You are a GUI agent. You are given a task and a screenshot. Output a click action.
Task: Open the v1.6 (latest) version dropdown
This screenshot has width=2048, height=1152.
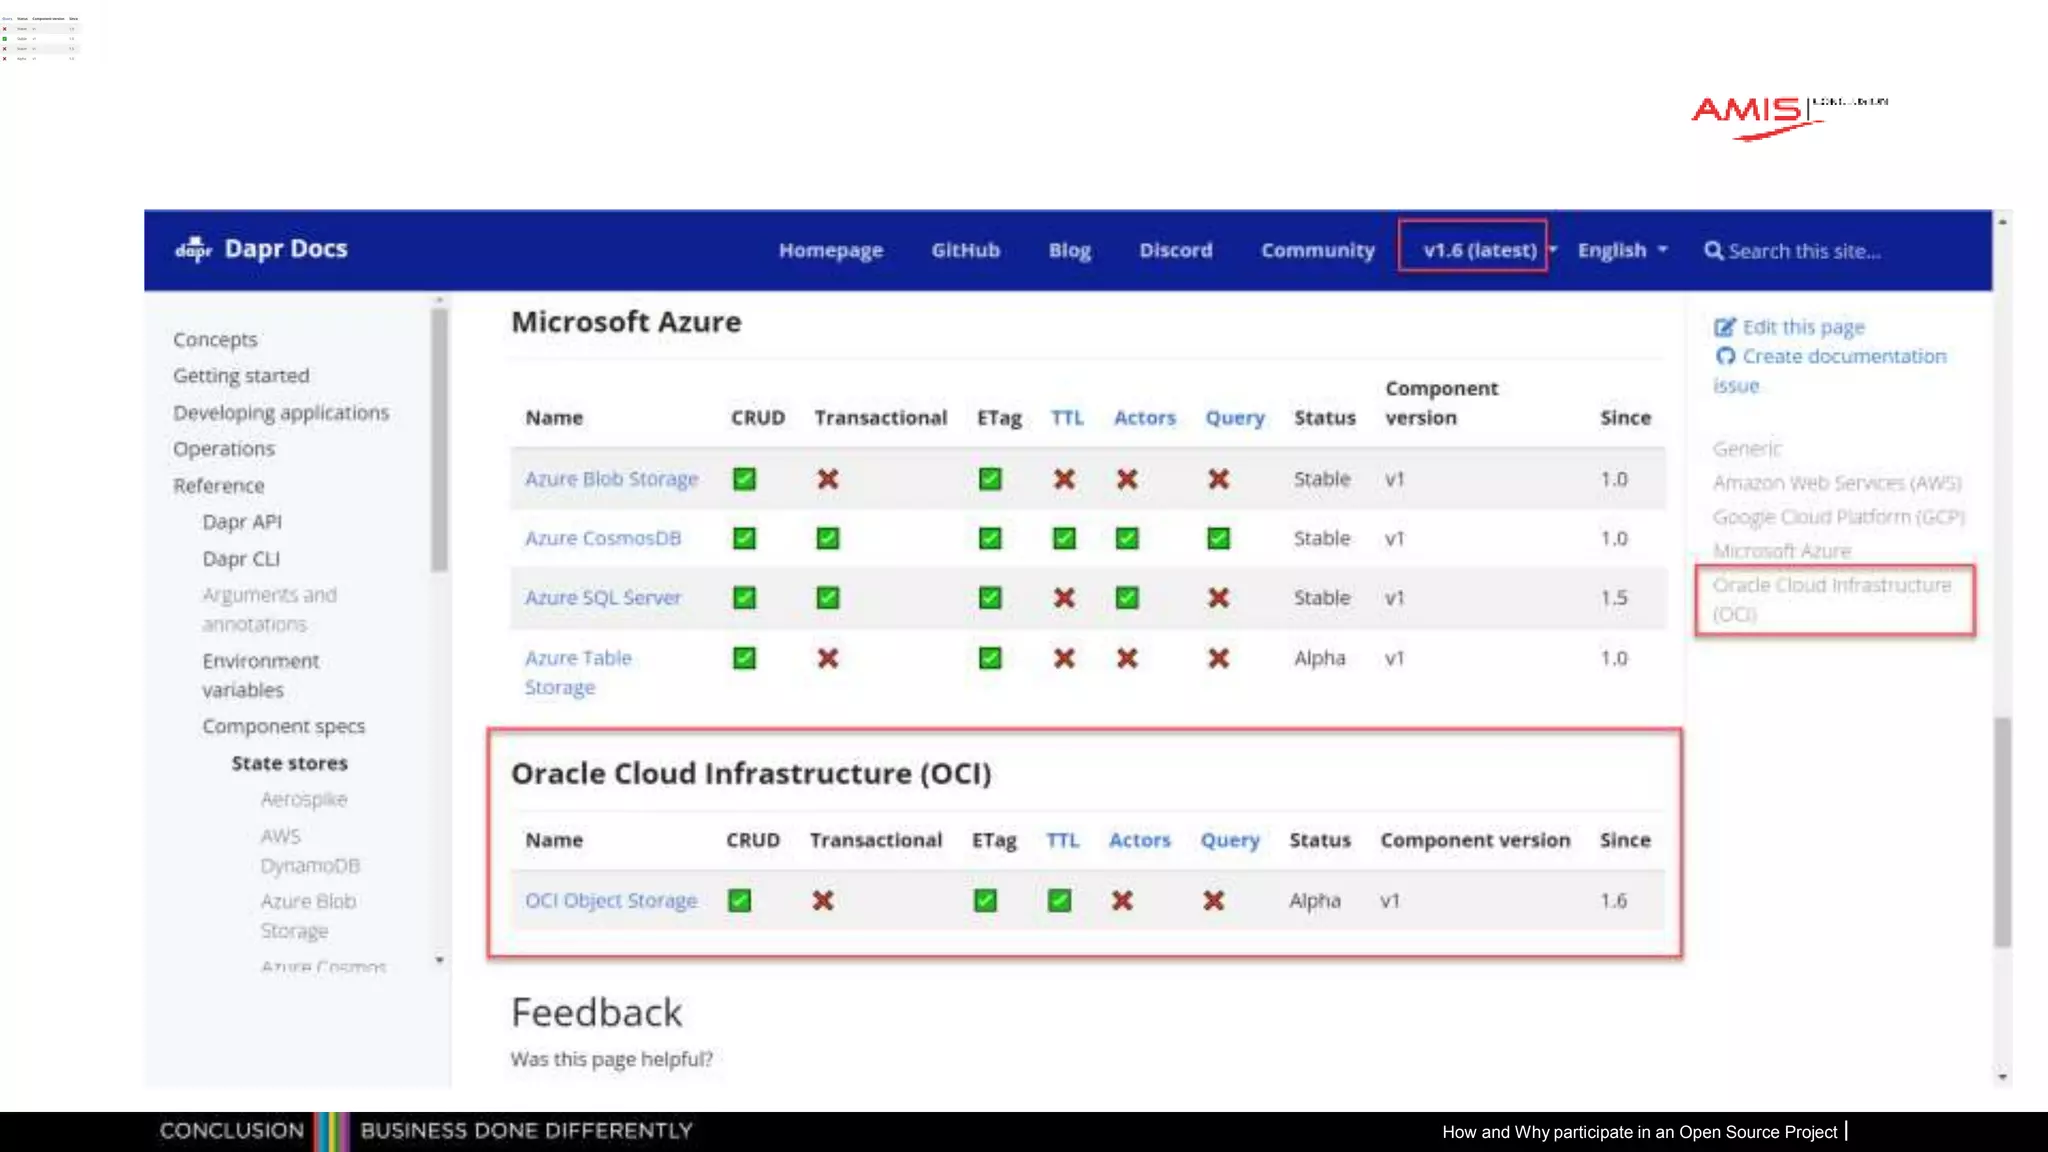click(x=1481, y=250)
